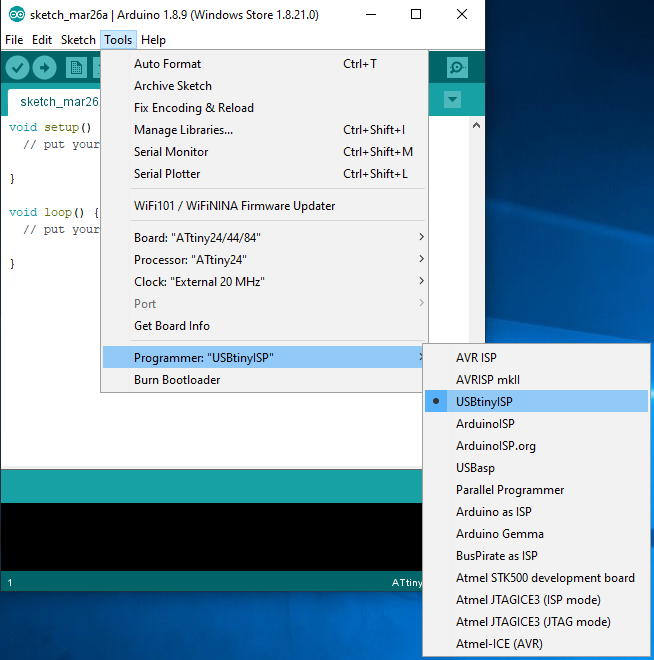The height and width of the screenshot is (660, 654).
Task: Expand the Programmer USBtinyISP submenu
Action: point(264,357)
